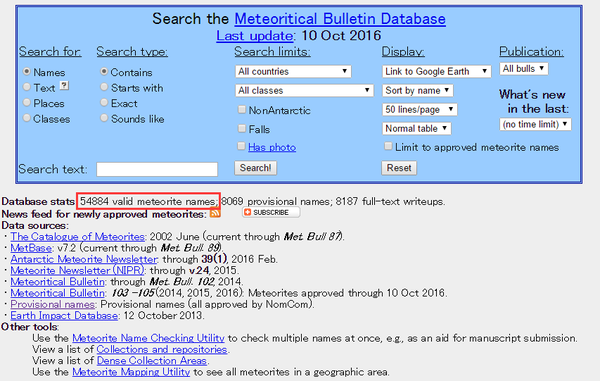The height and width of the screenshot is (381, 600).
Task: Click the Display heading
Action: click(x=403, y=51)
